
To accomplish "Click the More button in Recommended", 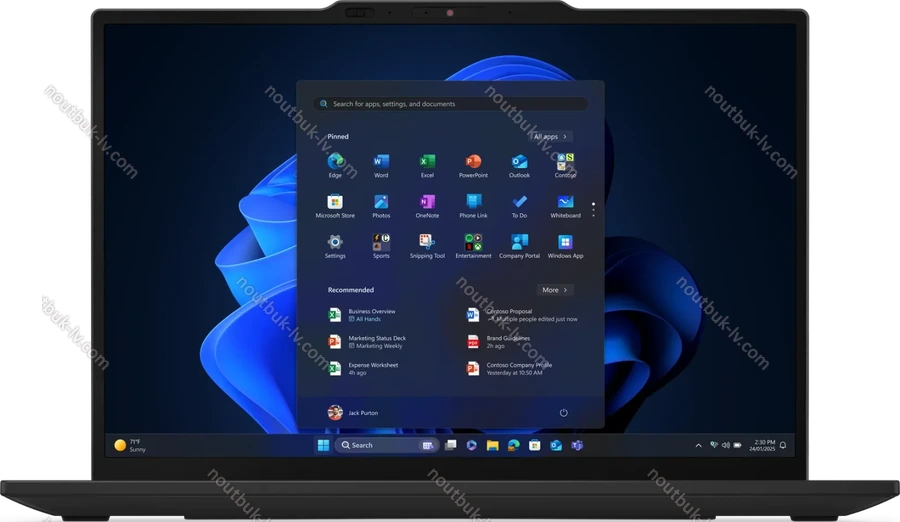I will 554,290.
